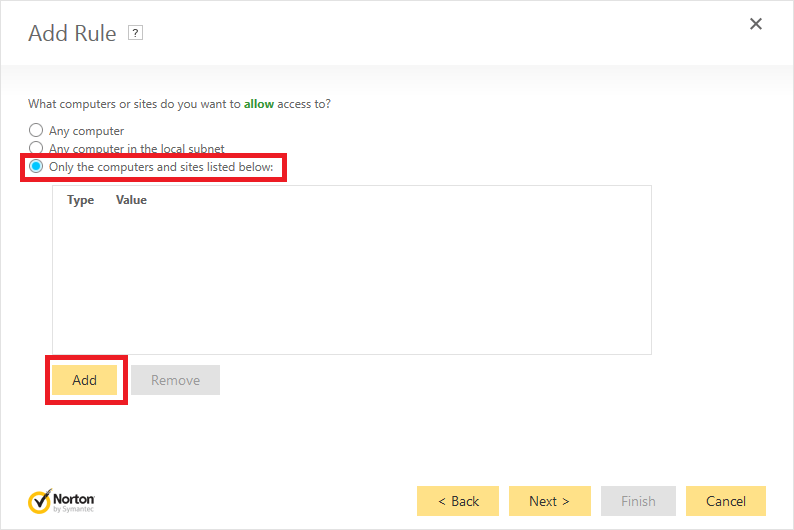Click the Norton checkmark logo

point(40,501)
